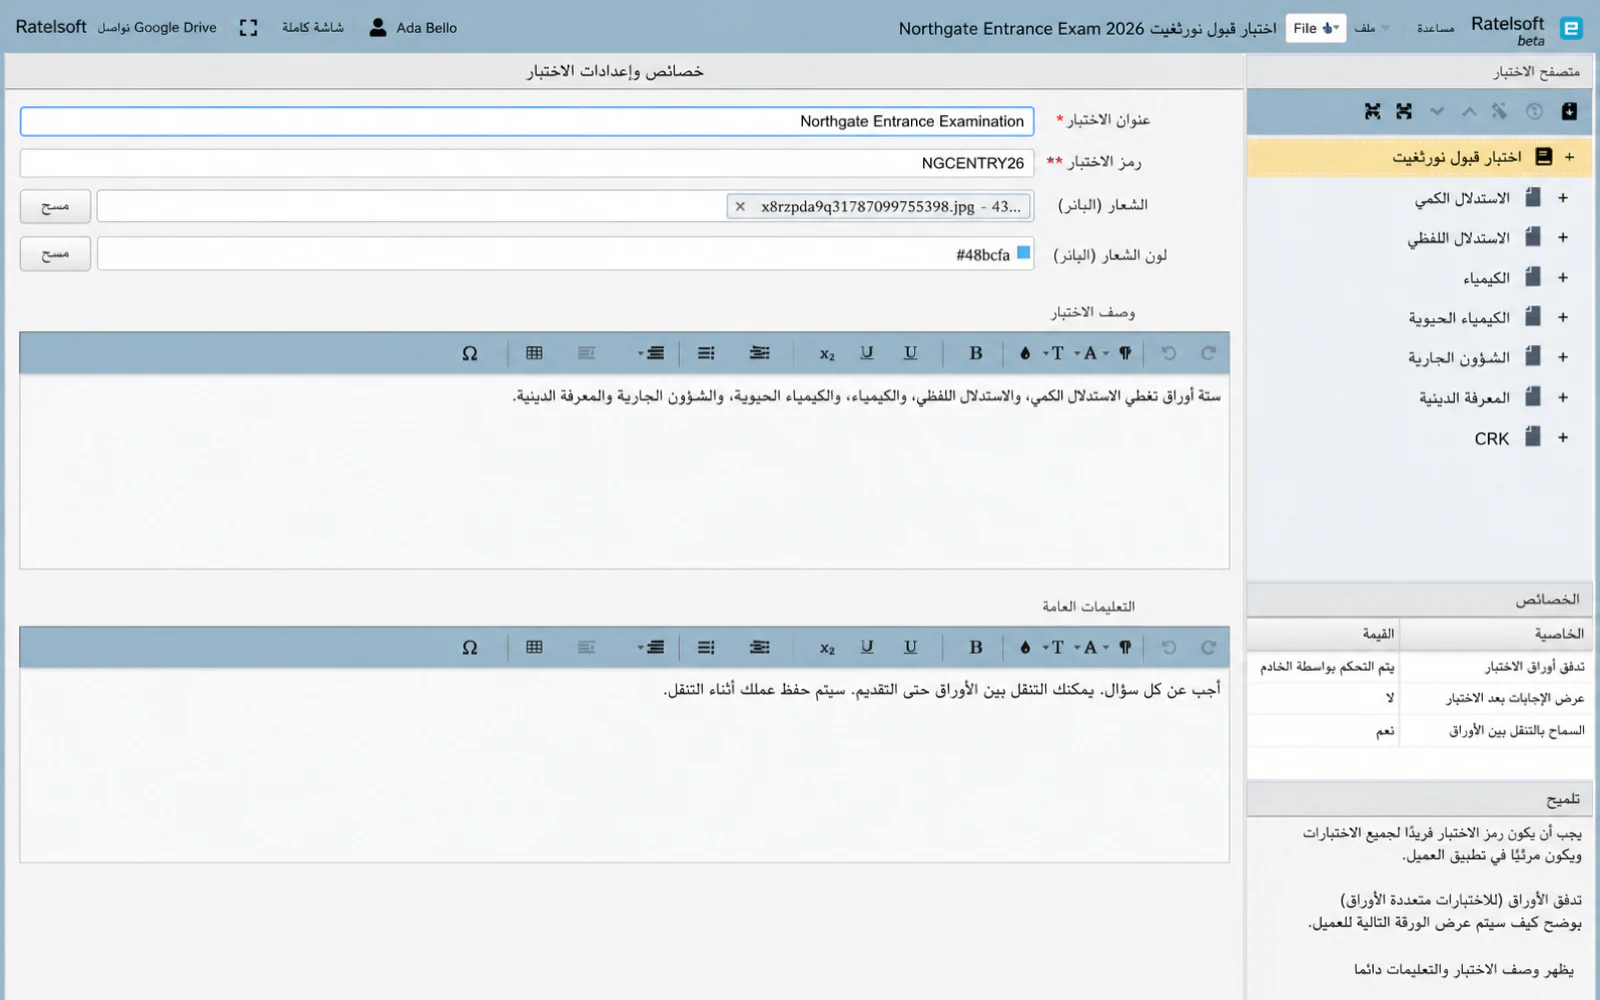The width and height of the screenshot is (1600, 1000).
Task: Apply subscript in the description editor
Action: (x=827, y=354)
